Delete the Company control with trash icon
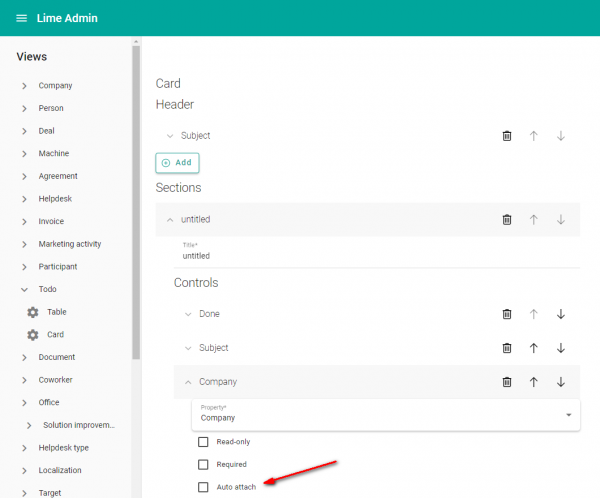This screenshot has height=498, width=600. coord(507,382)
